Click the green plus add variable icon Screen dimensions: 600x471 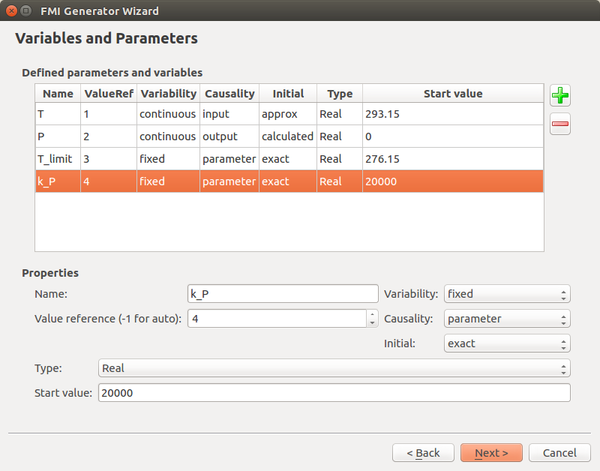pos(560,96)
